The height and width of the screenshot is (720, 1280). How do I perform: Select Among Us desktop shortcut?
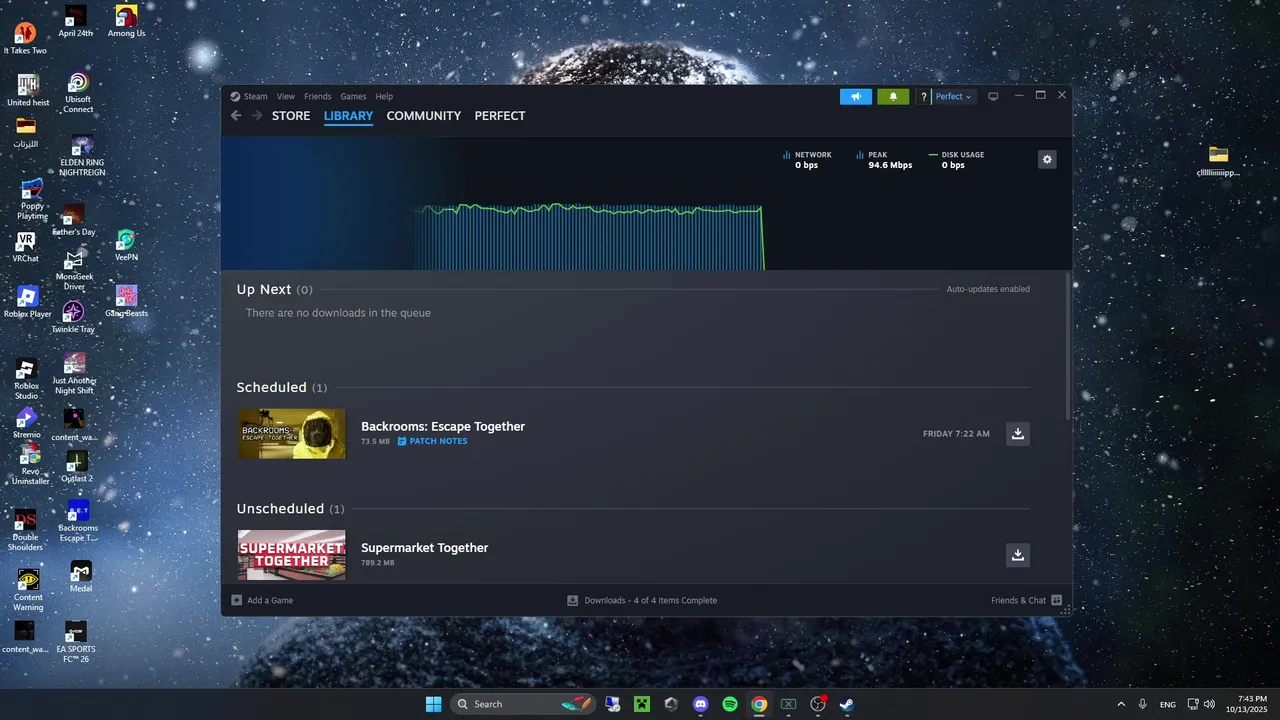pos(126,21)
